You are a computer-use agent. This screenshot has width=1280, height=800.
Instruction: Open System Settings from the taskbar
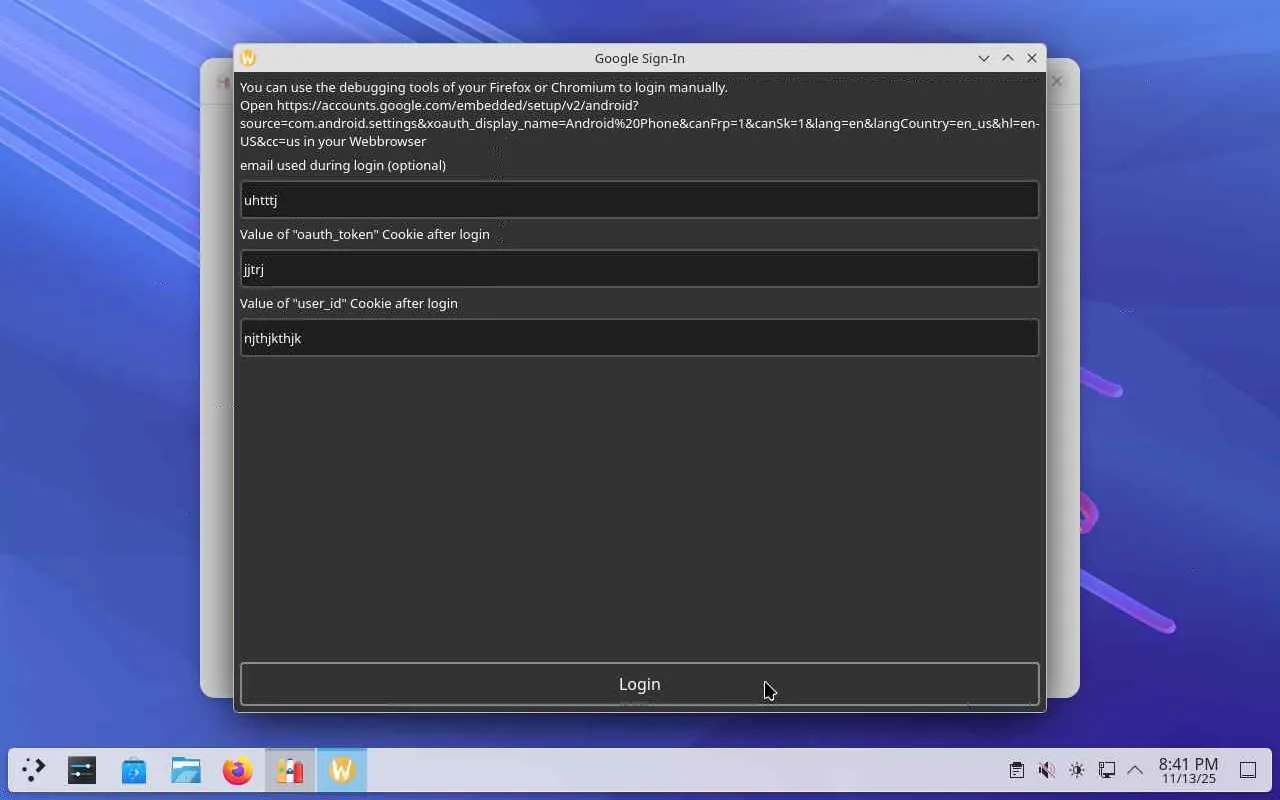pyautogui.click(x=82, y=770)
